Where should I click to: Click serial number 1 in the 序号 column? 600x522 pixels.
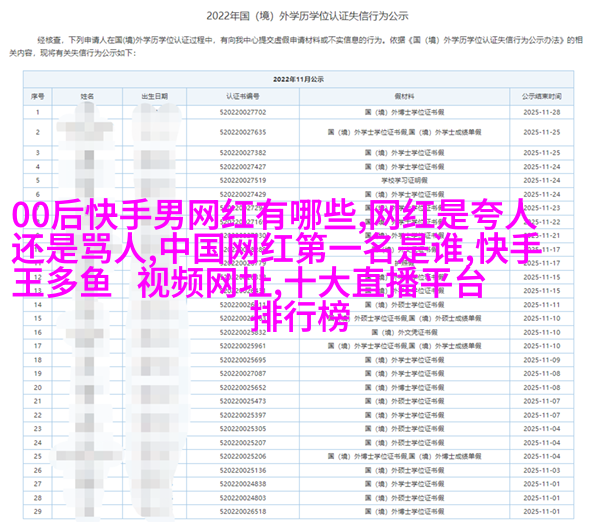(38, 112)
